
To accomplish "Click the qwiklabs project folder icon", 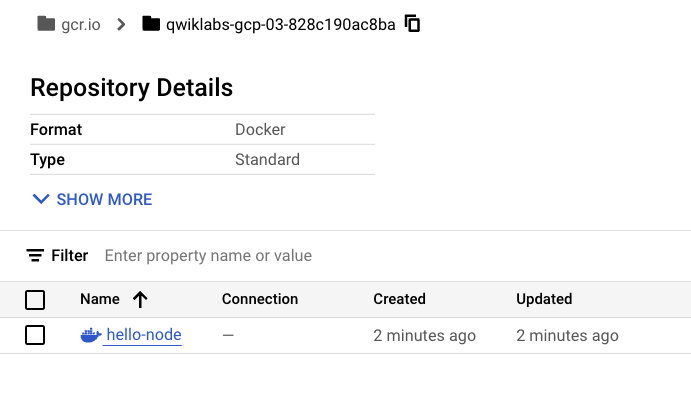I will click(151, 24).
